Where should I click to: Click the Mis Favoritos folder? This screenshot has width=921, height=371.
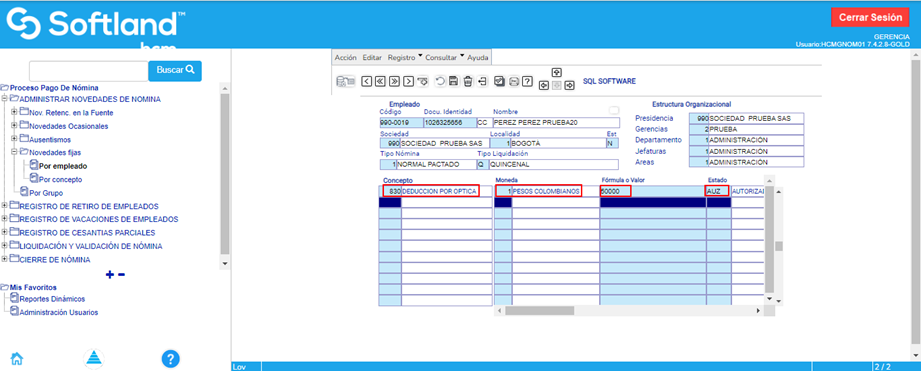coord(33,287)
